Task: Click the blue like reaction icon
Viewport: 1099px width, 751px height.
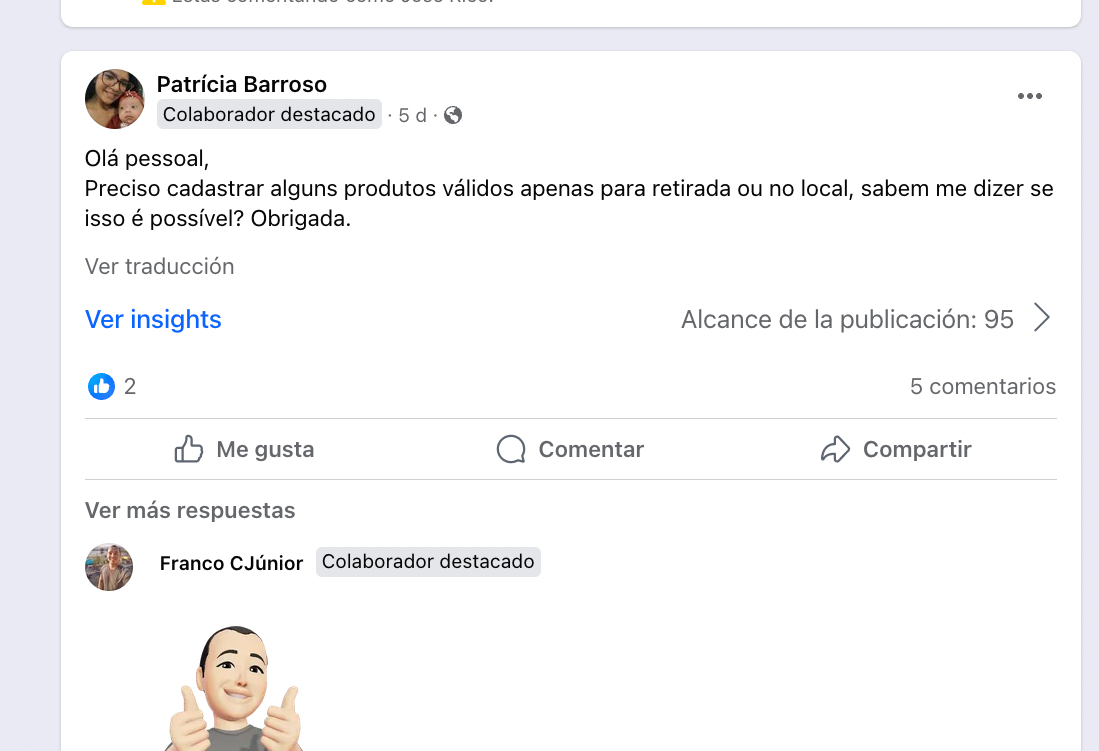Action: 101,386
